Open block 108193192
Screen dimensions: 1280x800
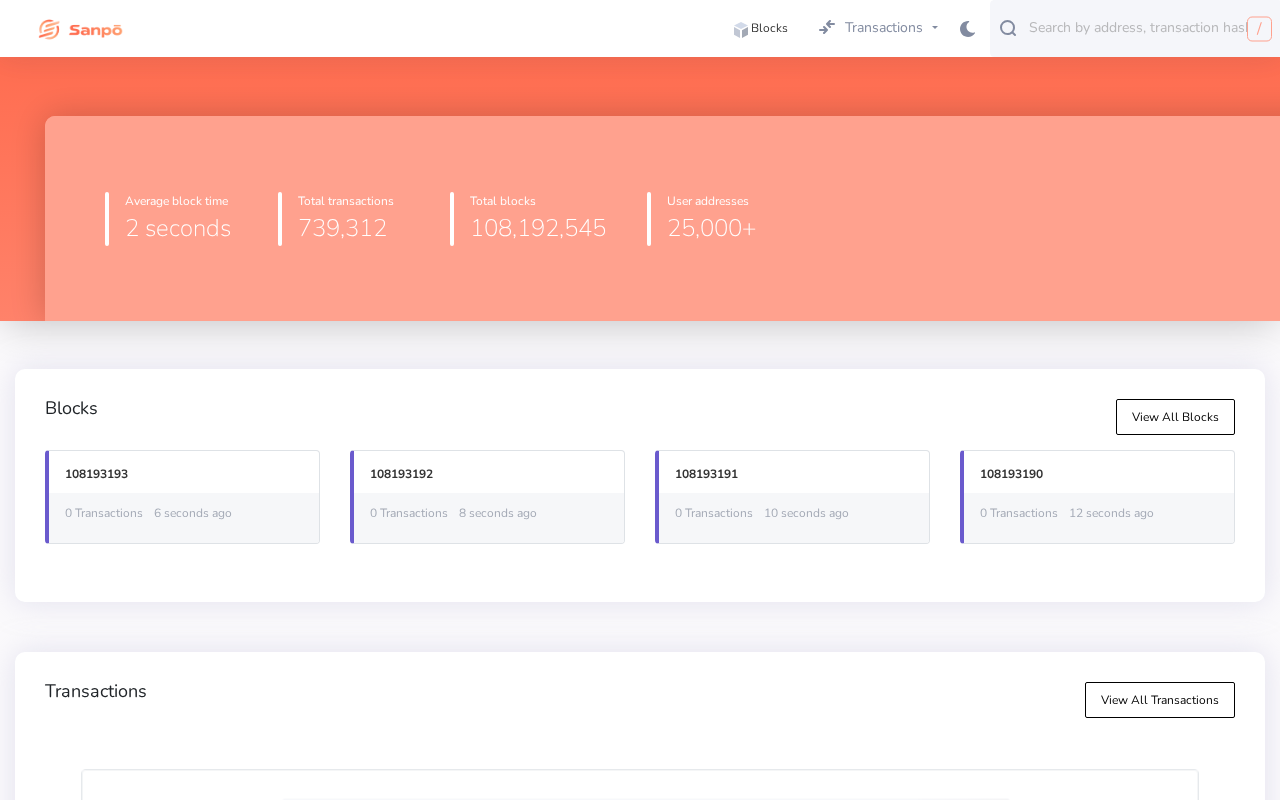tap(401, 474)
